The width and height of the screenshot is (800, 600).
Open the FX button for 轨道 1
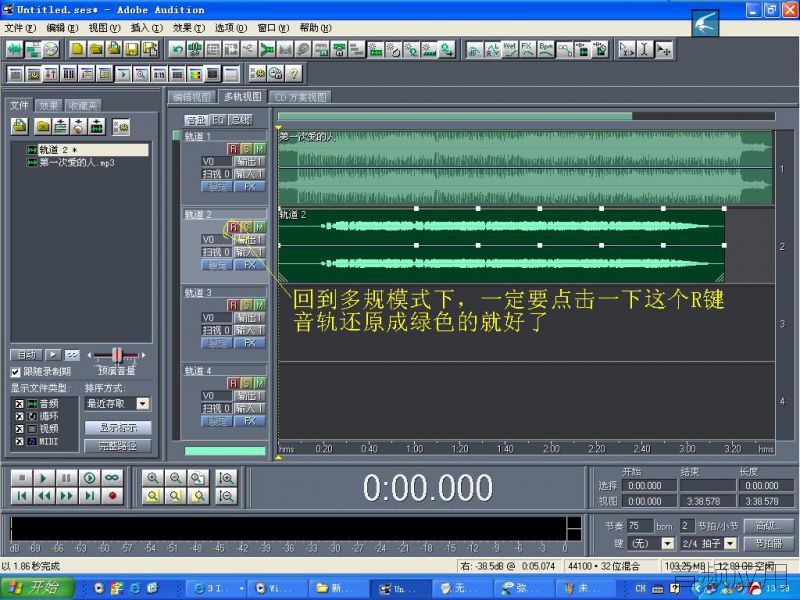(x=249, y=187)
